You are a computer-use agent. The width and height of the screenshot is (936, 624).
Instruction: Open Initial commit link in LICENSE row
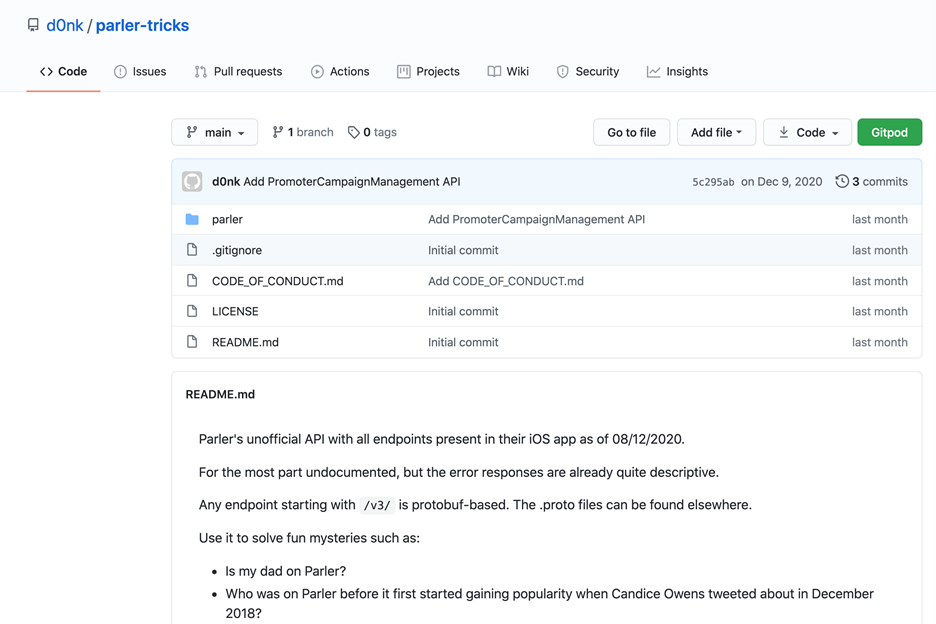tap(463, 311)
